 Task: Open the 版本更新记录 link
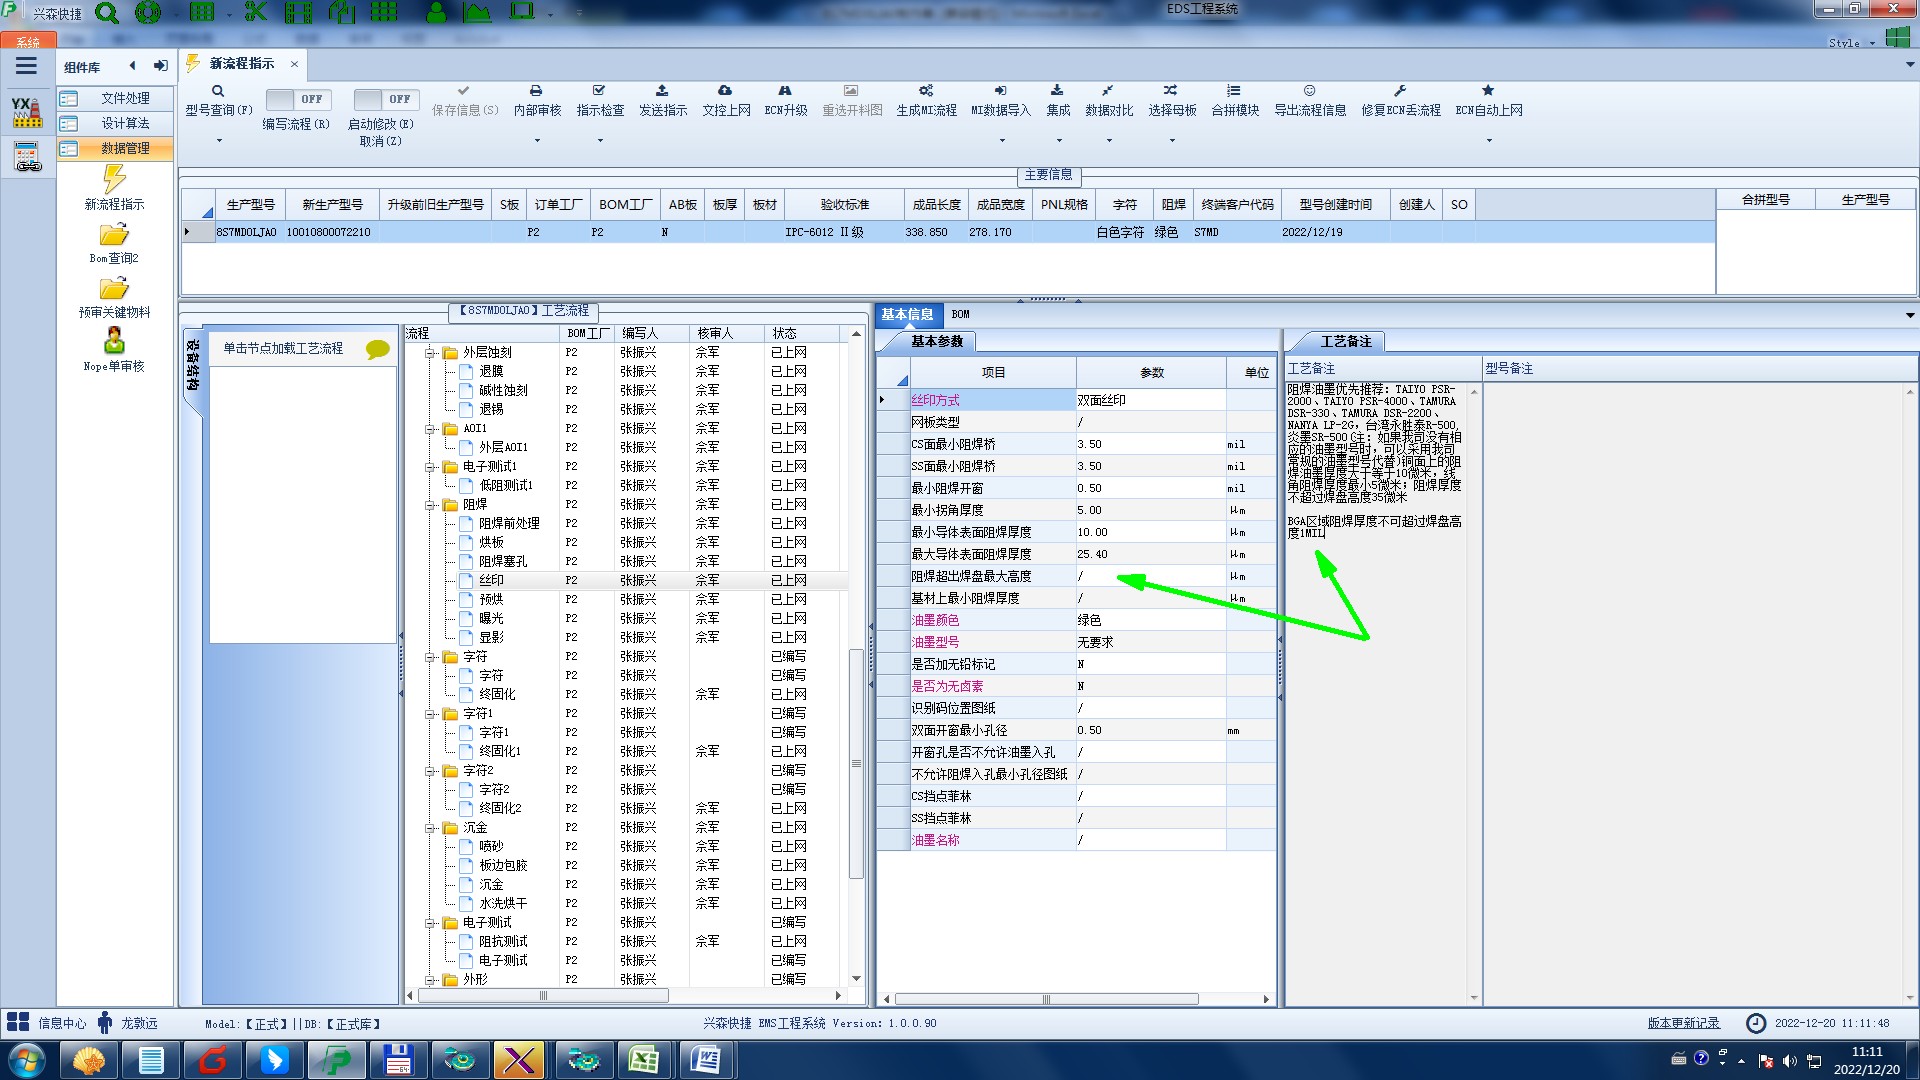click(1683, 1023)
